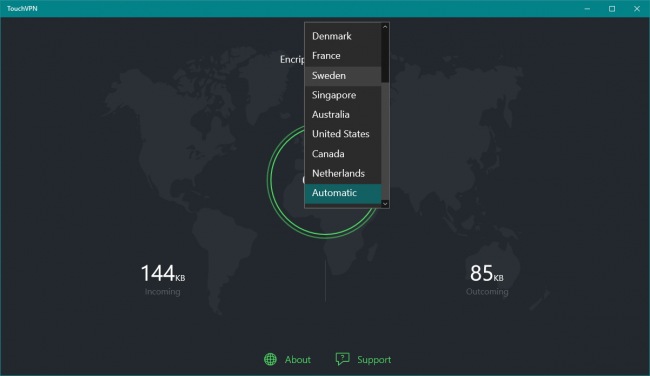Maximize the TouchVPN window
The image size is (650, 376).
[x=612, y=9]
